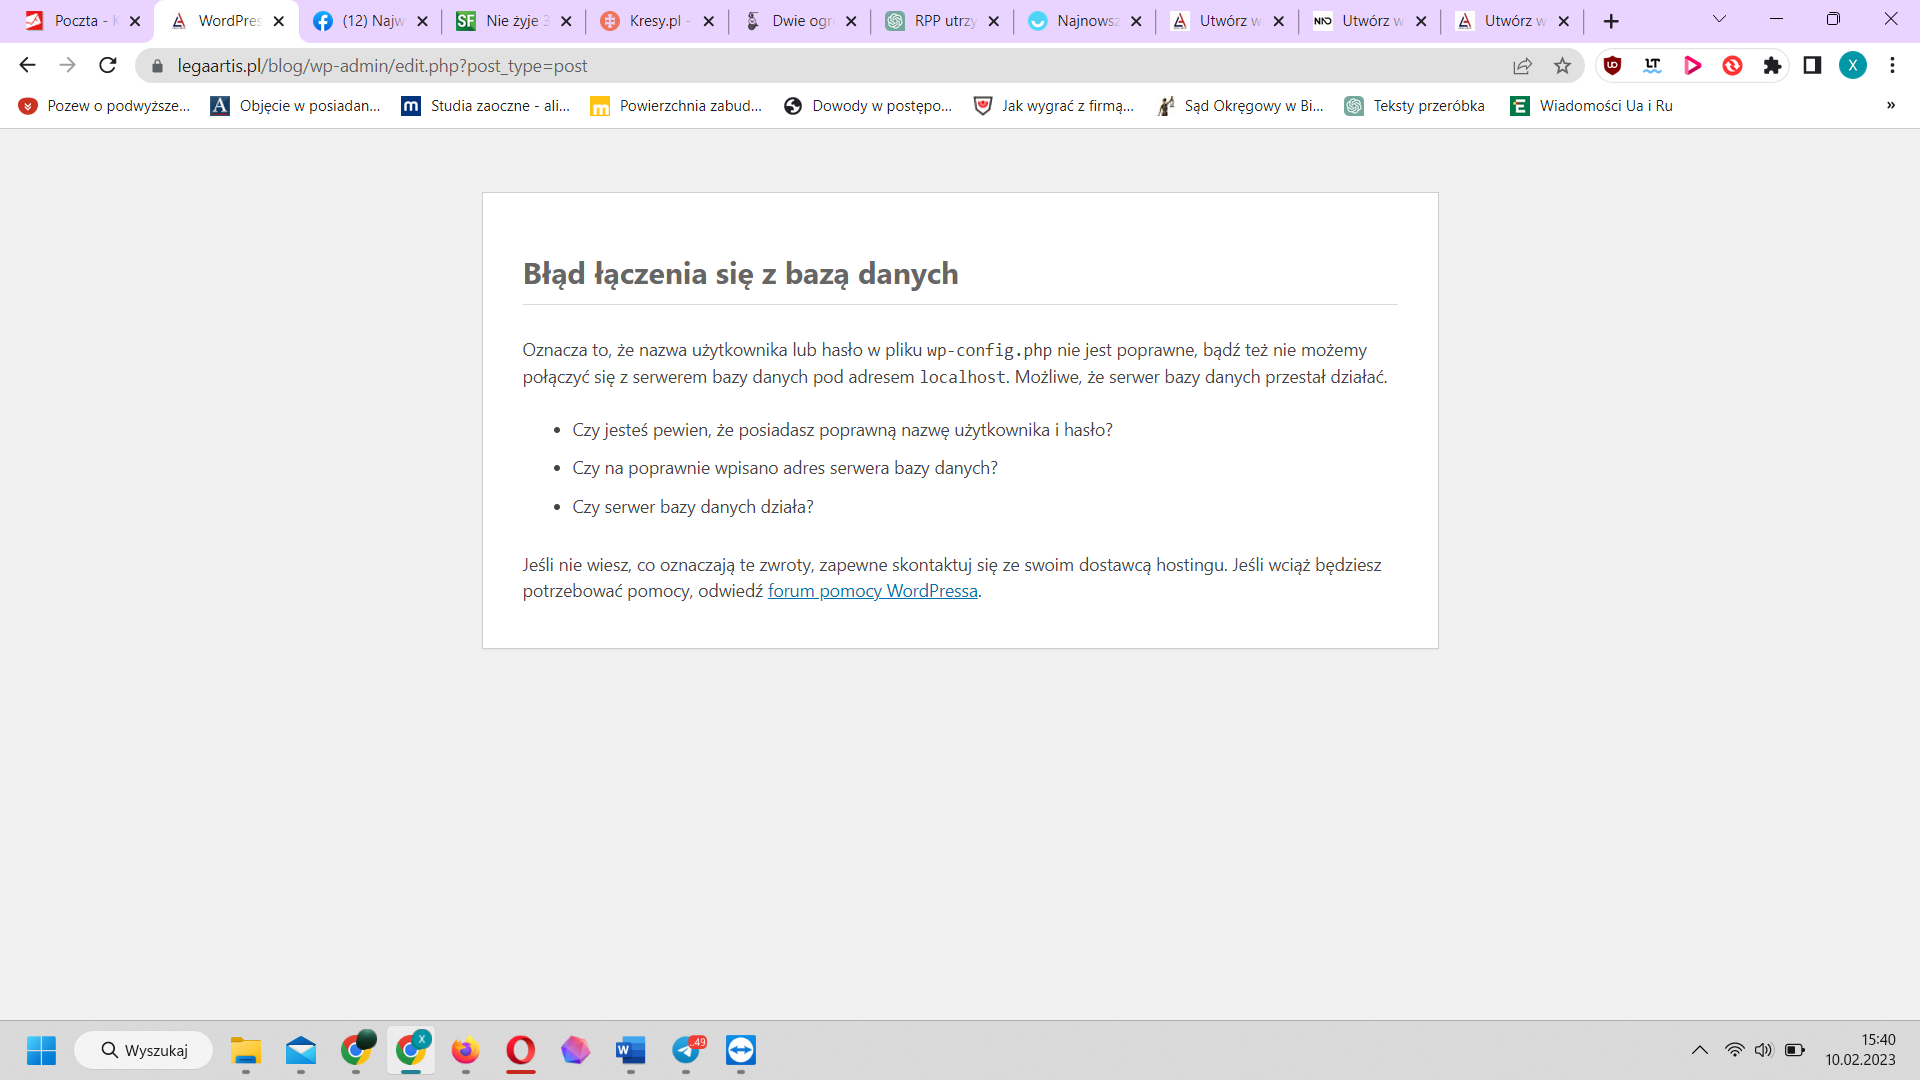Click the address bar URL
Viewport: 1920px width, 1080px height.
point(382,65)
